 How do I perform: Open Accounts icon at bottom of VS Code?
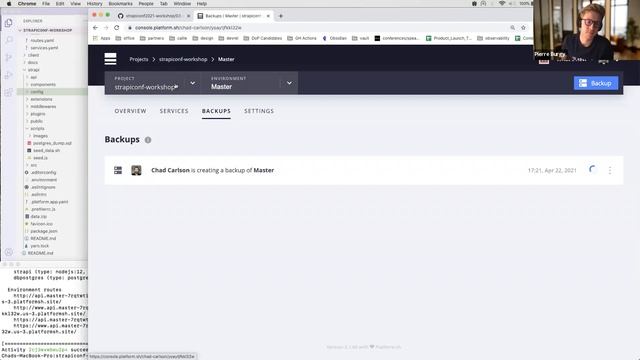click(x=9, y=252)
